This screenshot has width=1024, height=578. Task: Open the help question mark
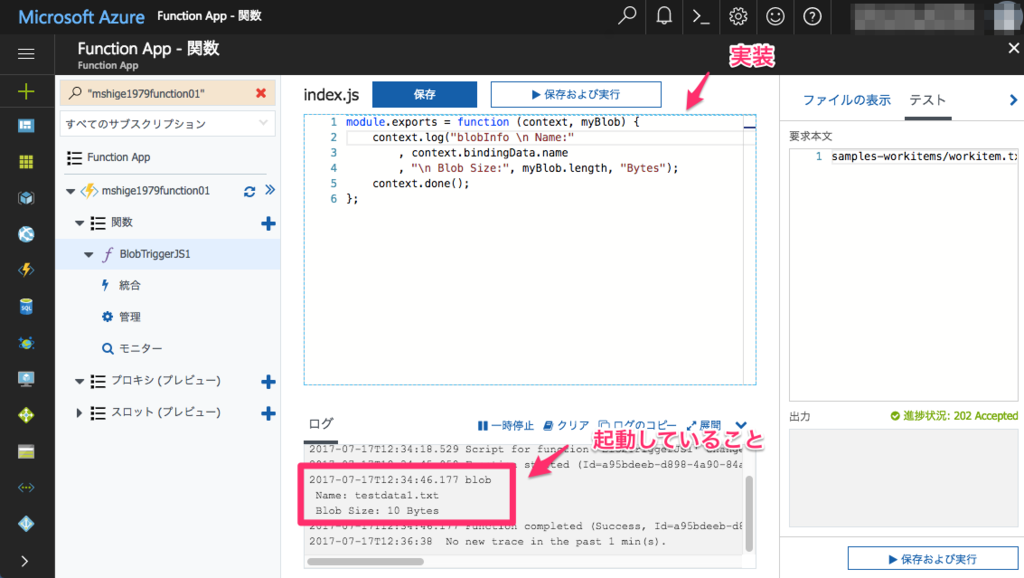point(812,16)
